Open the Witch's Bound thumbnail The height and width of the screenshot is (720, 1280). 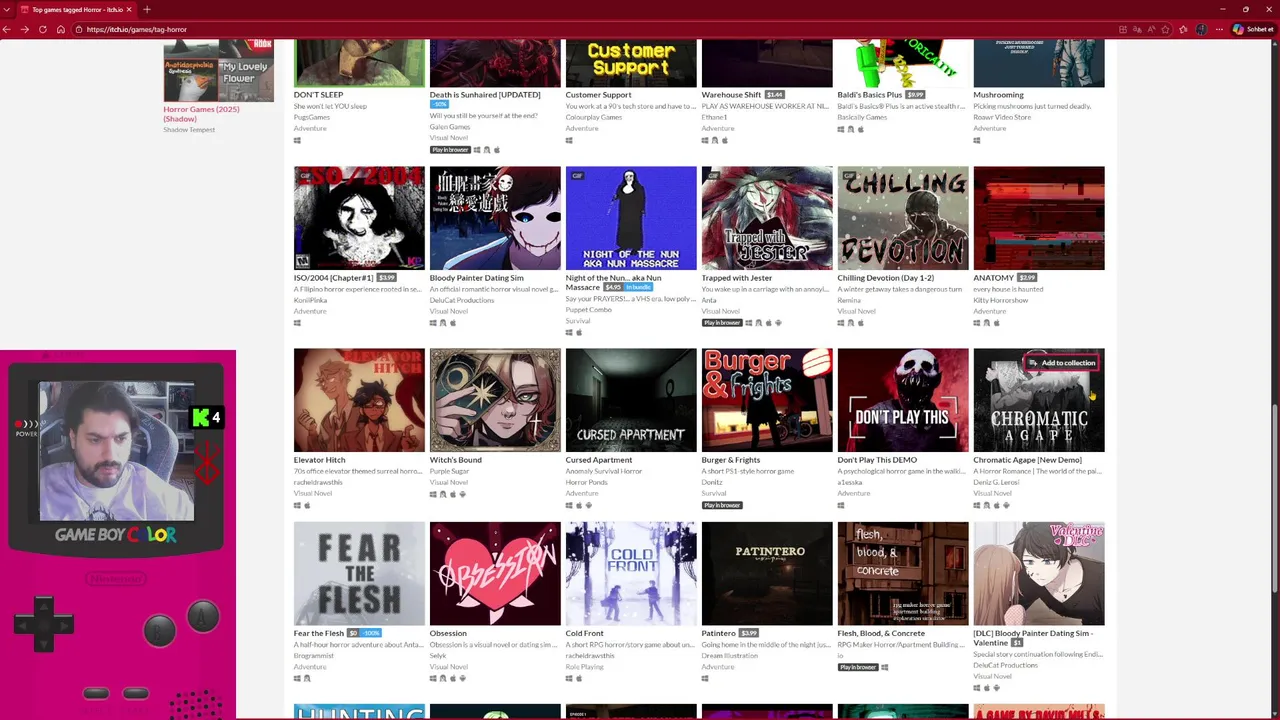495,400
